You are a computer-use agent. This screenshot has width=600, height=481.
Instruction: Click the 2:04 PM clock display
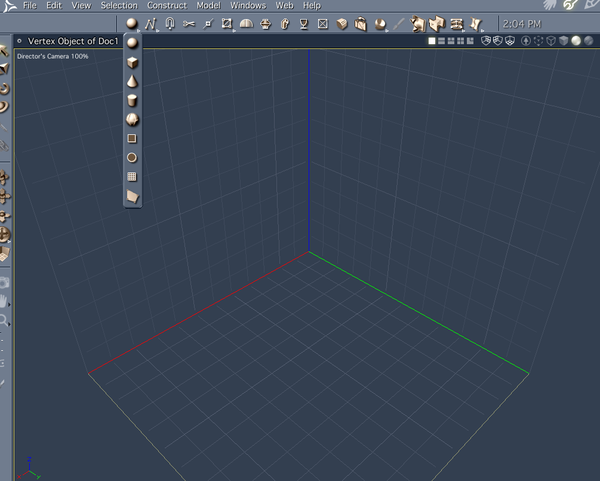coord(522,24)
